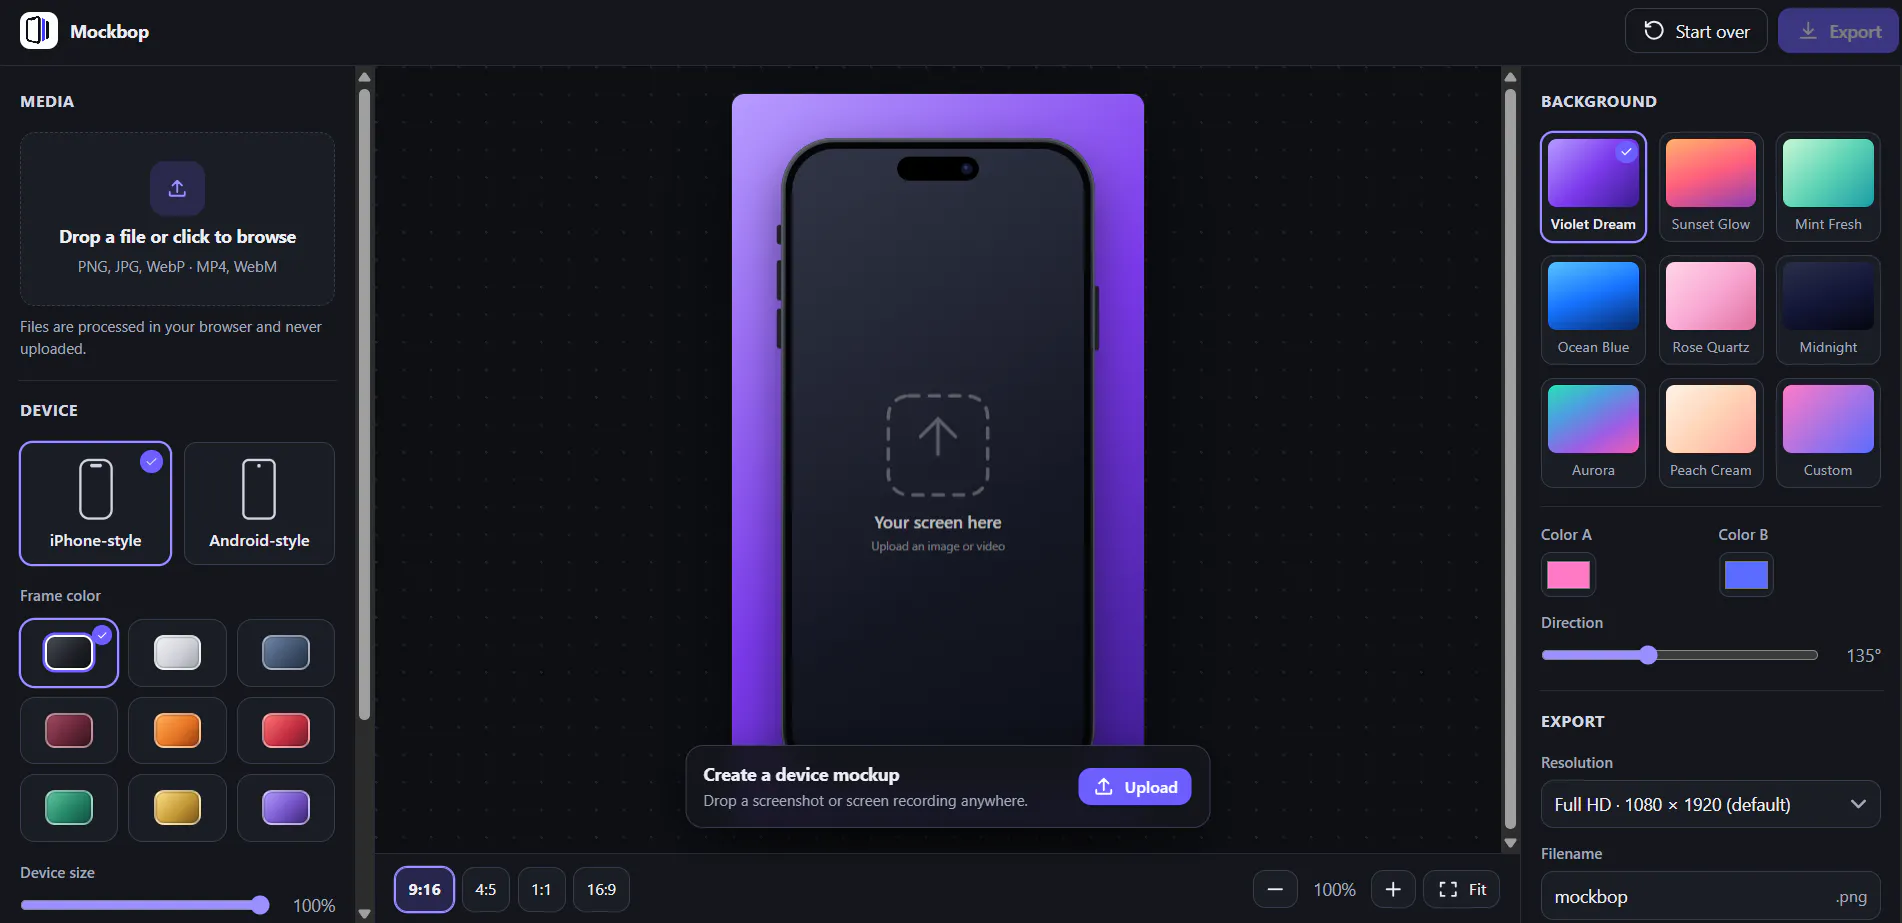
Task: Select the Midnight background
Action: (x=1828, y=310)
